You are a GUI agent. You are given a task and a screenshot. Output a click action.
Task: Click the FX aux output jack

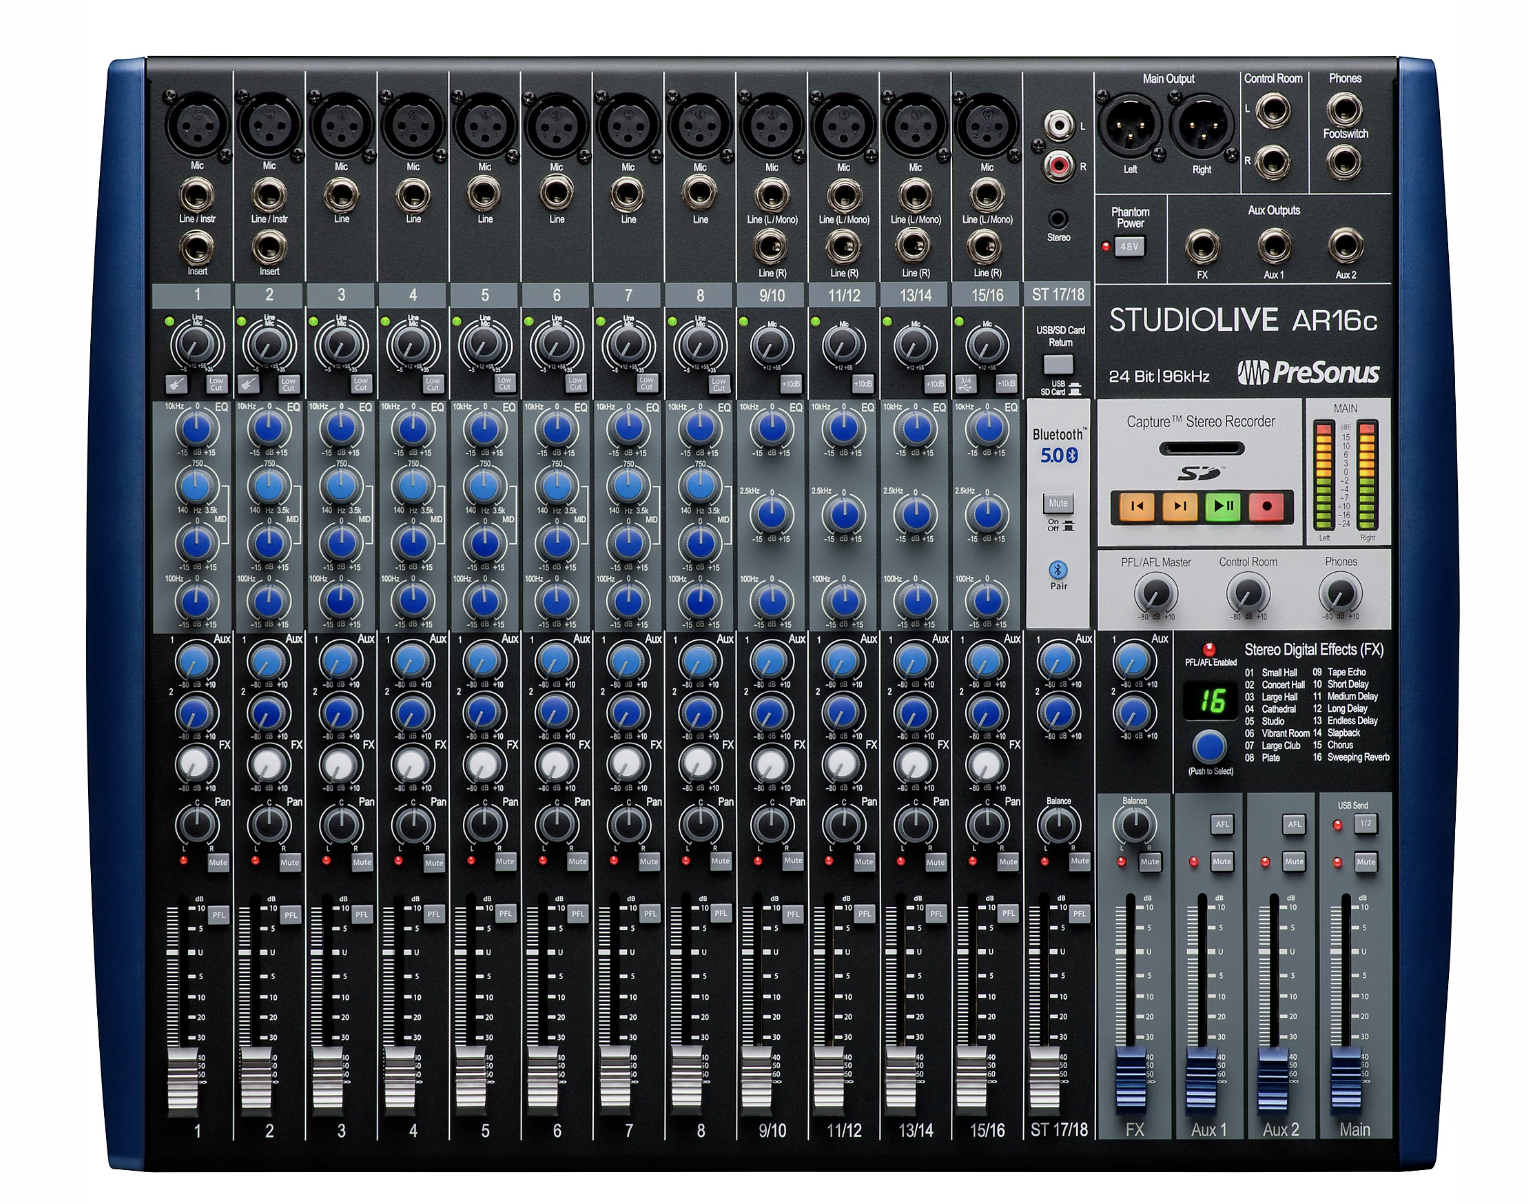coord(1202,246)
